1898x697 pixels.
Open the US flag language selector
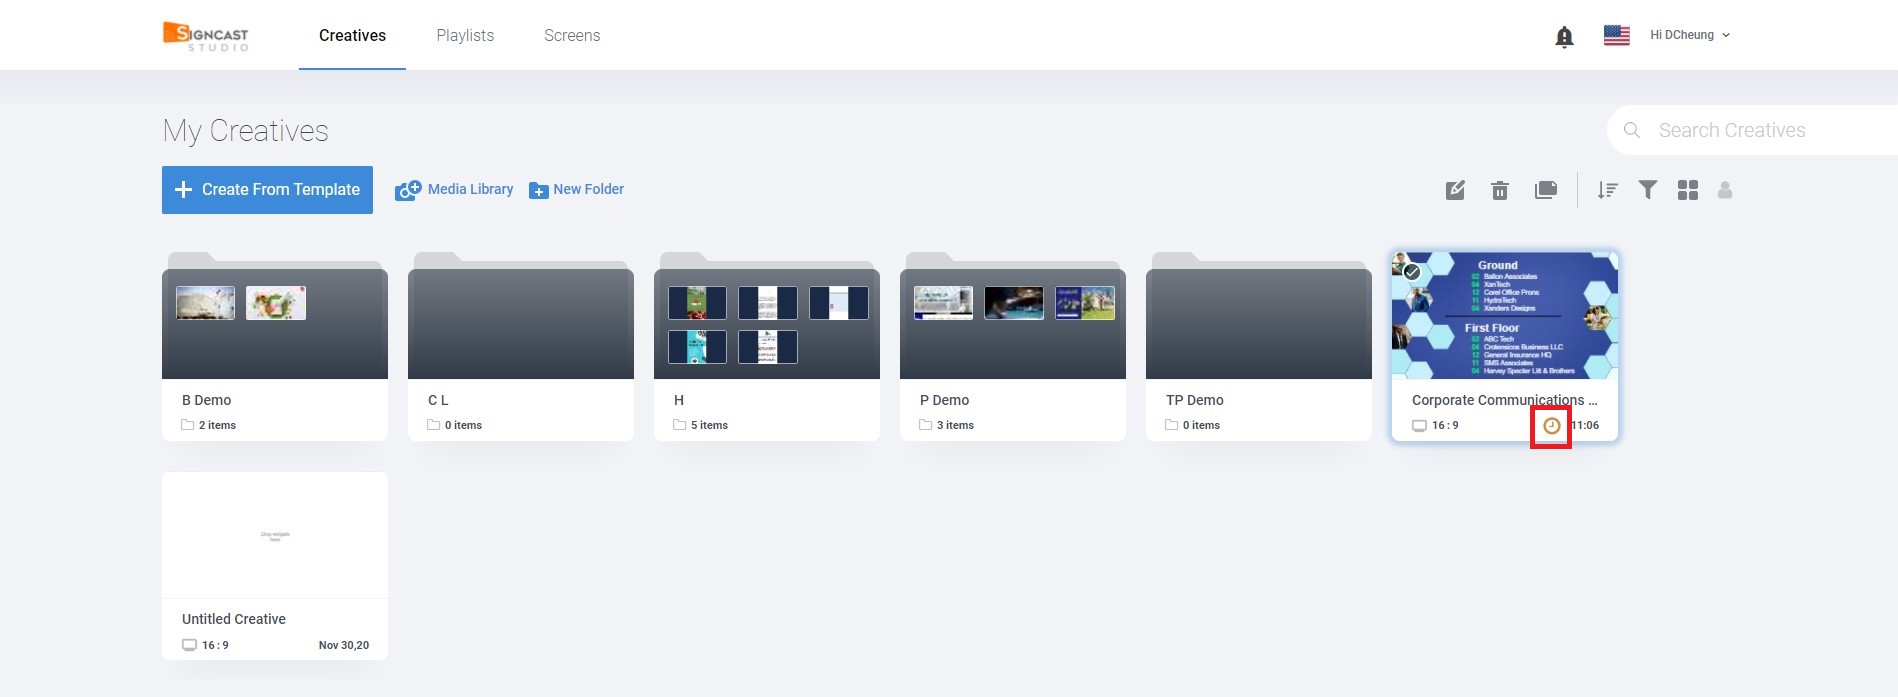click(x=1616, y=35)
